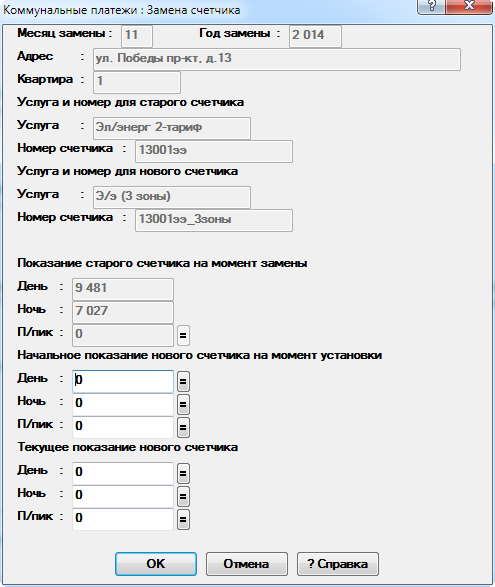The height and width of the screenshot is (587, 495).
Task: Focus the initial День reading field
Action: pos(123,381)
